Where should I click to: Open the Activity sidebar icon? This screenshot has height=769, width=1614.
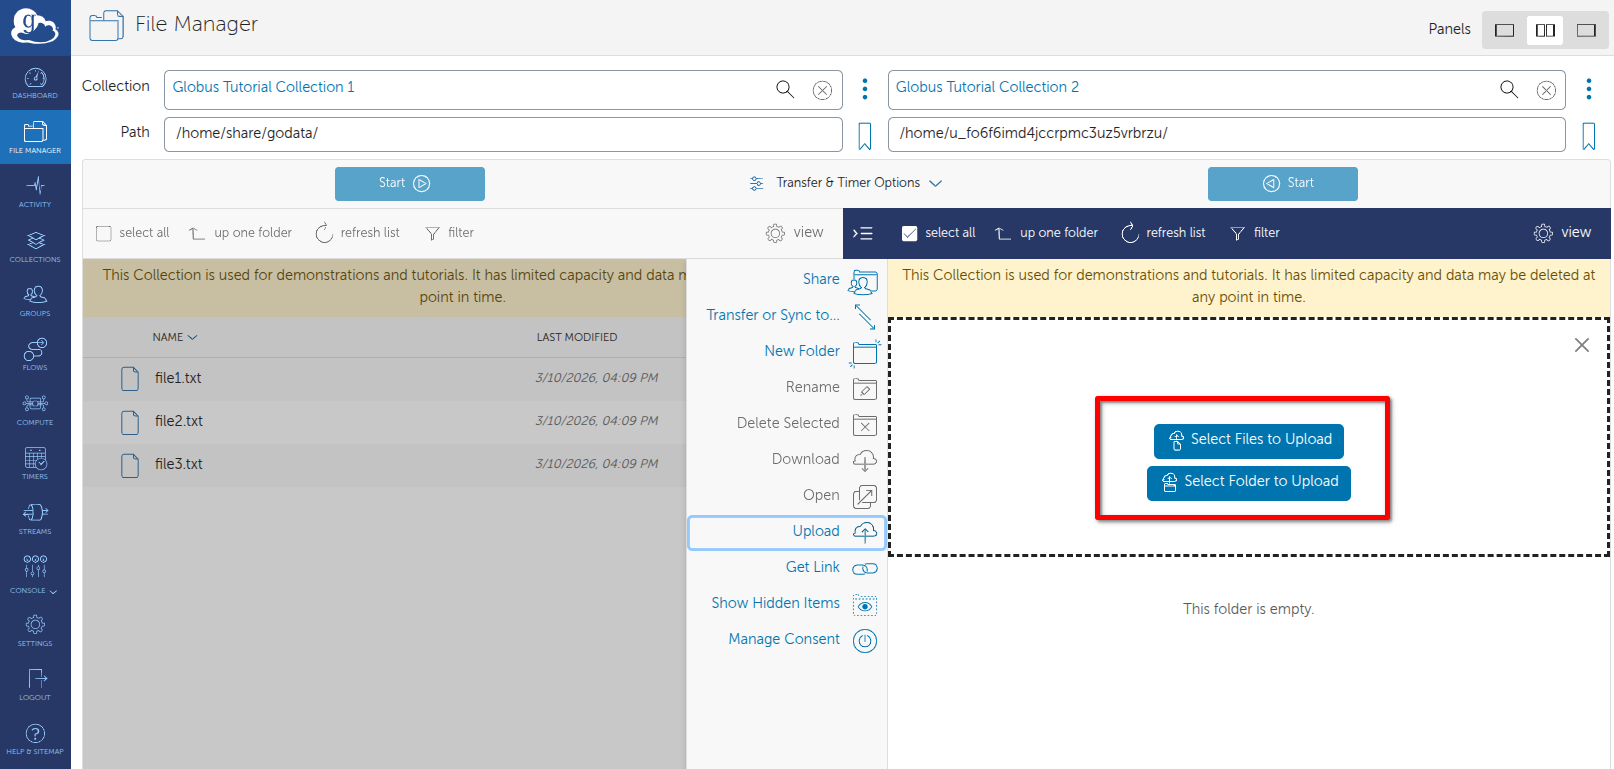(x=35, y=192)
